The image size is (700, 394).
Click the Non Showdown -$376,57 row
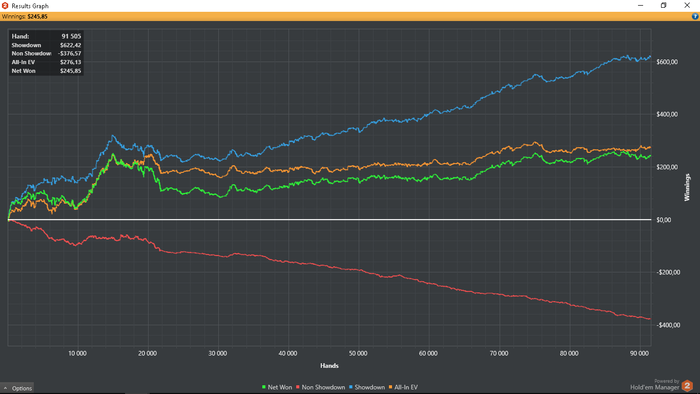click(46, 54)
